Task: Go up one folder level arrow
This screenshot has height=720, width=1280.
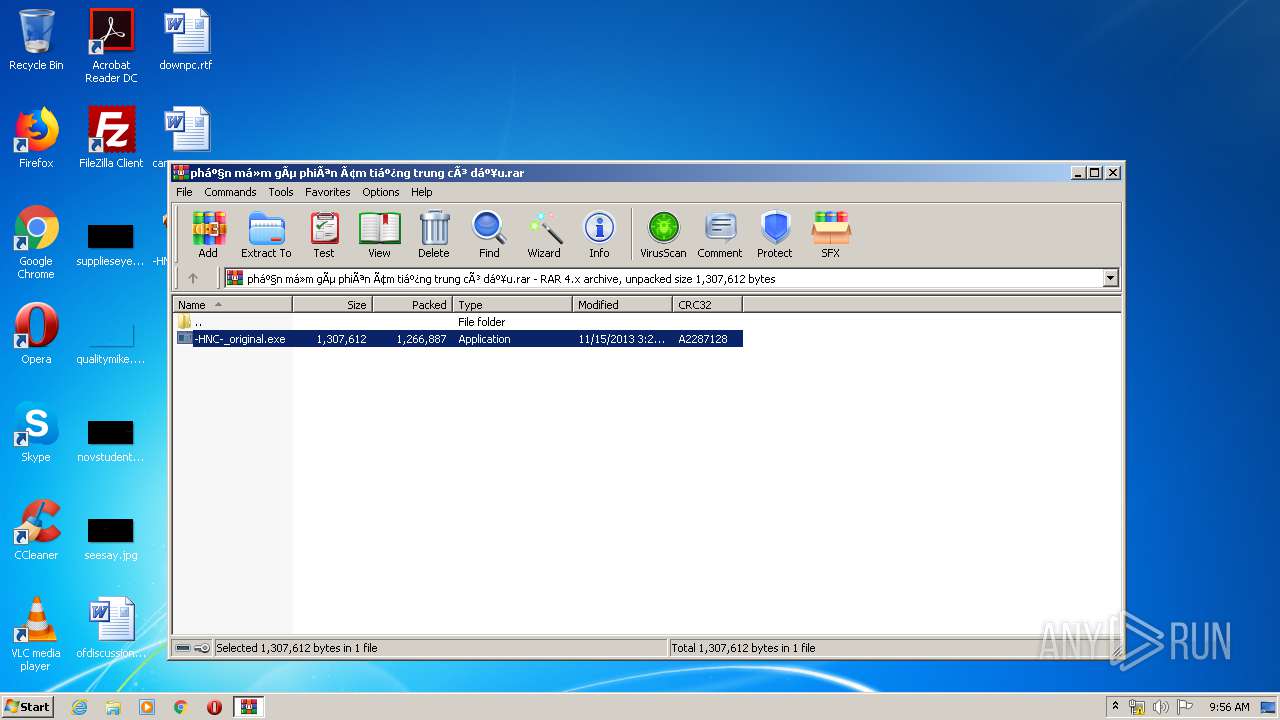Action: 193,278
